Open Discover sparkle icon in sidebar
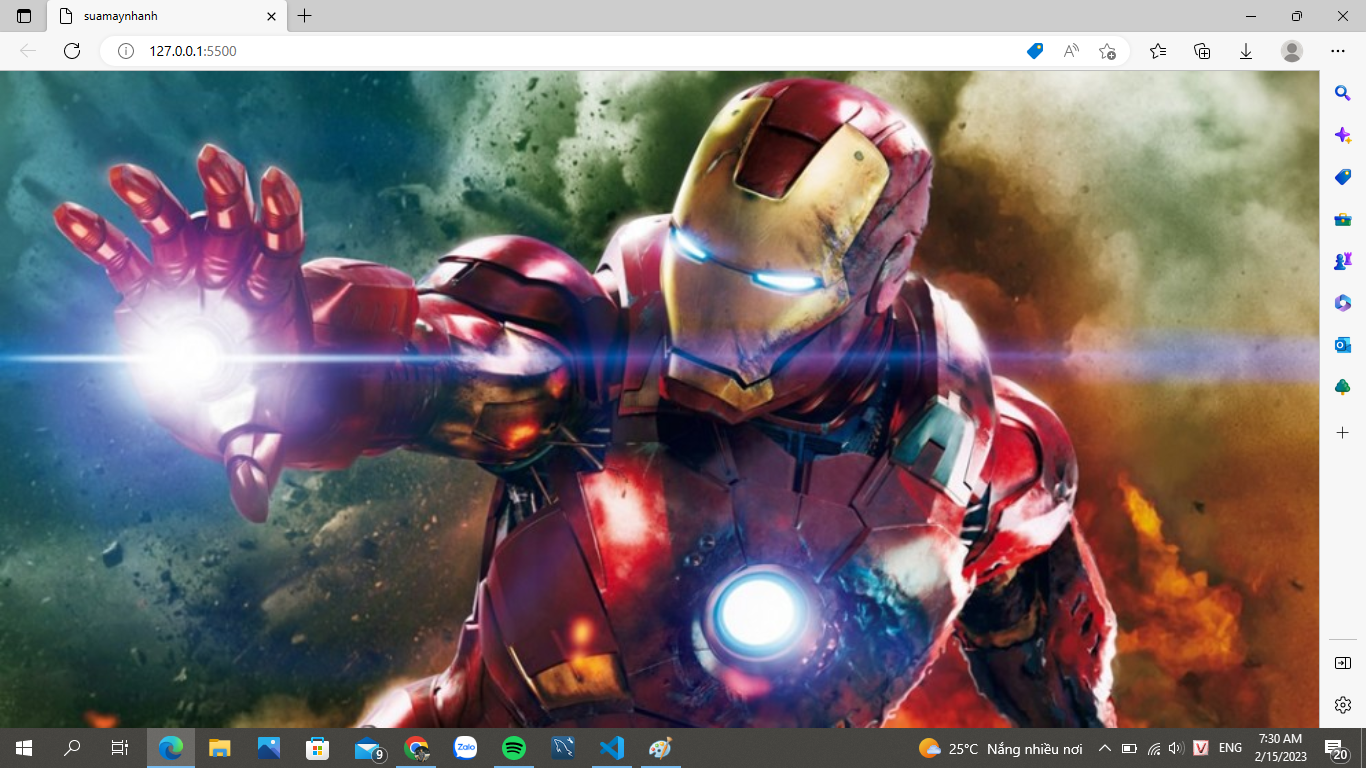1366x768 pixels. coord(1343,135)
